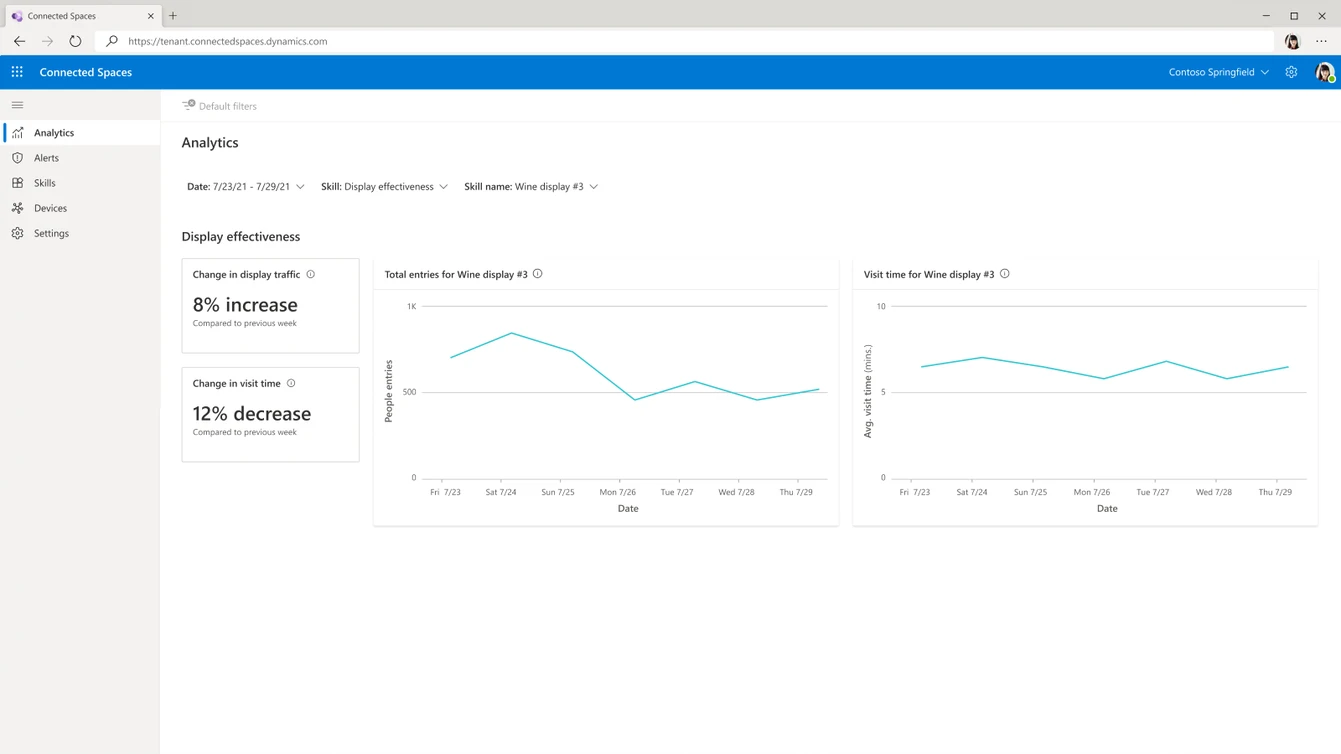Viewport: 1341px width, 754px height.
Task: Click the Display effectiveness section heading
Action: 241,237
